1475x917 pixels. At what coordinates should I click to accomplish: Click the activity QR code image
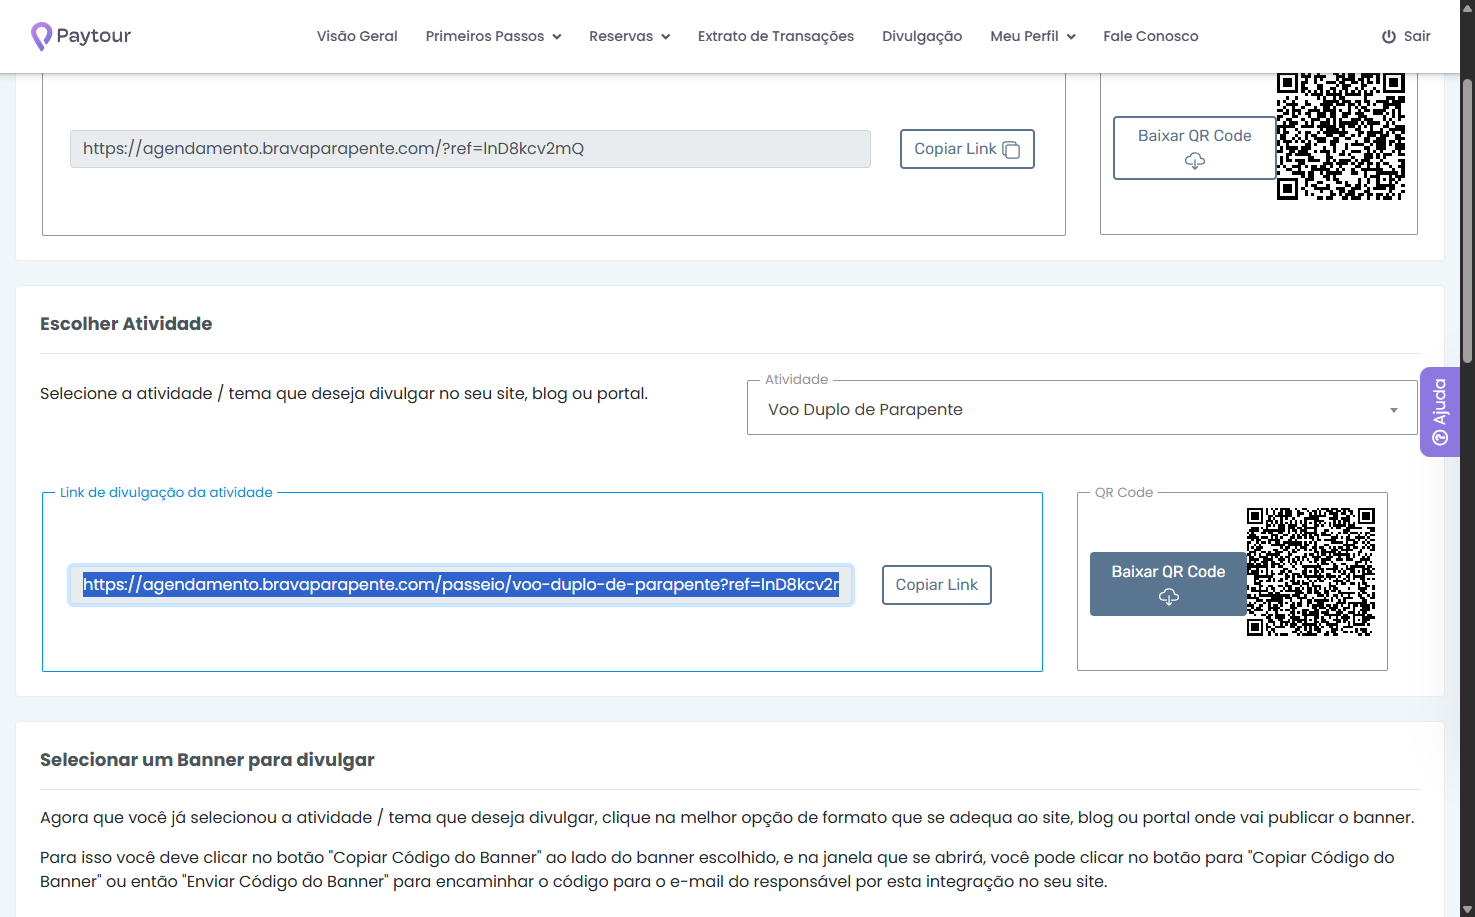tap(1311, 572)
